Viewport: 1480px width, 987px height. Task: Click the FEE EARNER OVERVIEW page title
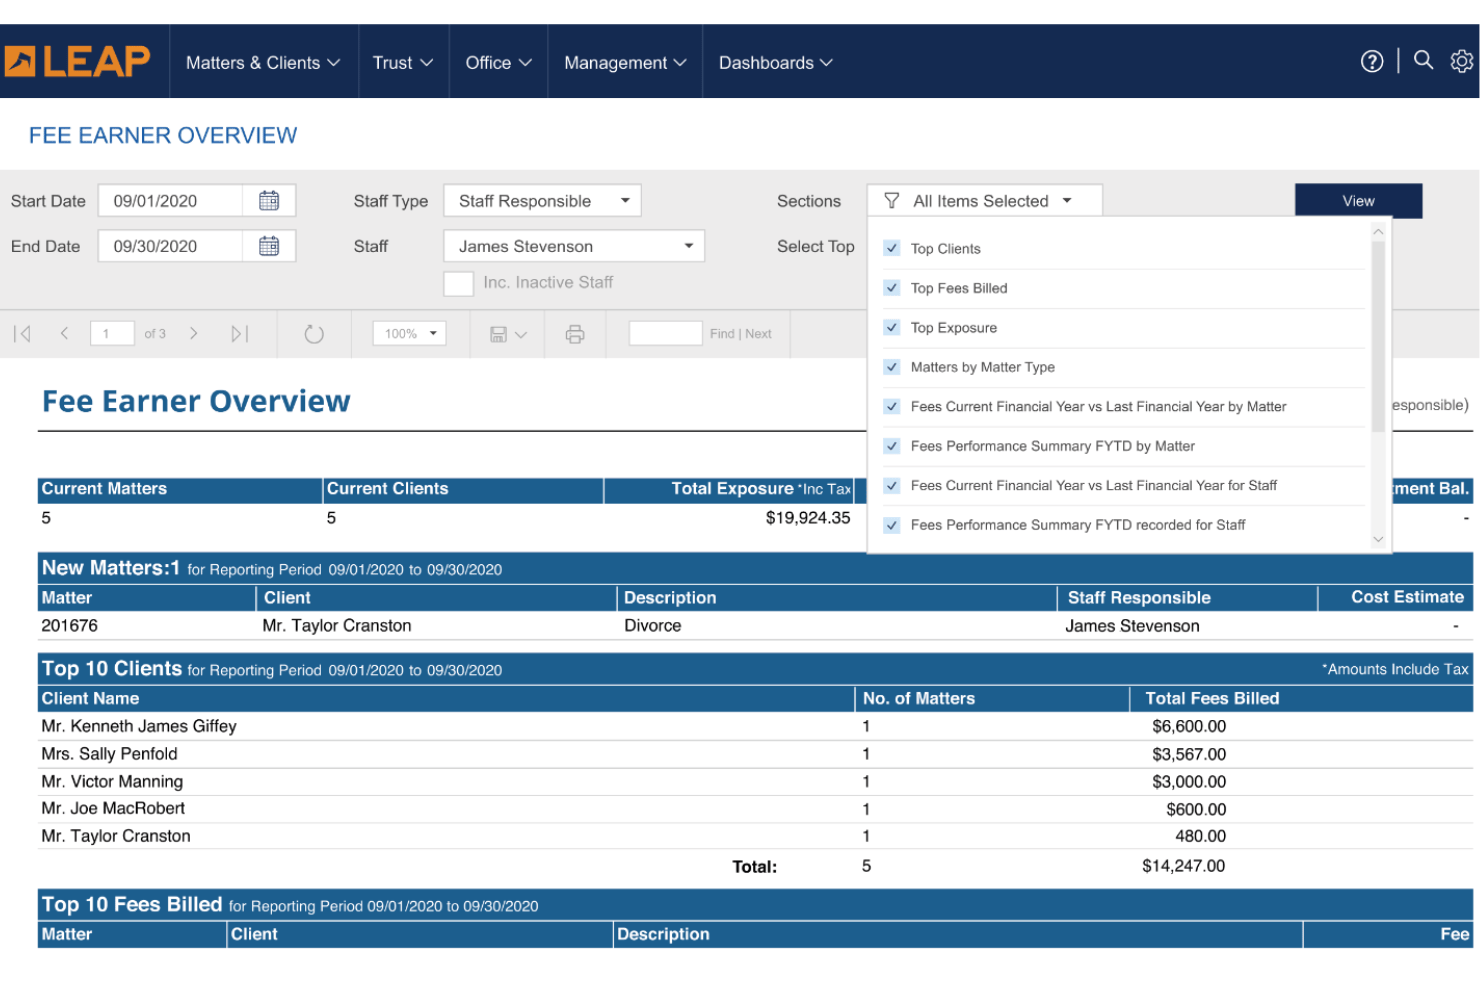(163, 135)
